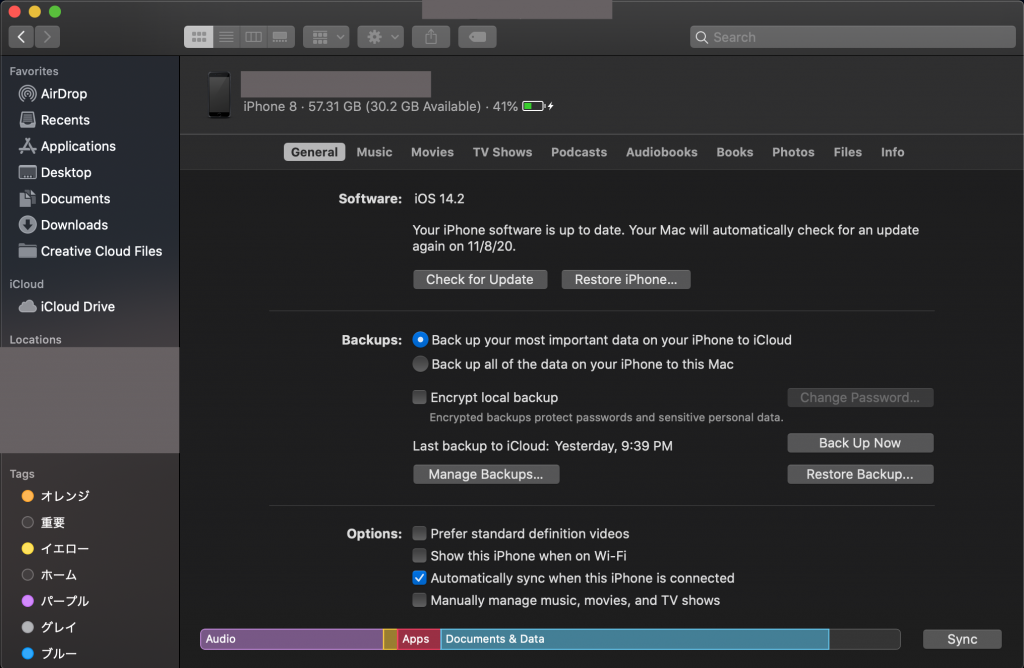Click the Edit Tags toolbar icon

pyautogui.click(x=477, y=37)
